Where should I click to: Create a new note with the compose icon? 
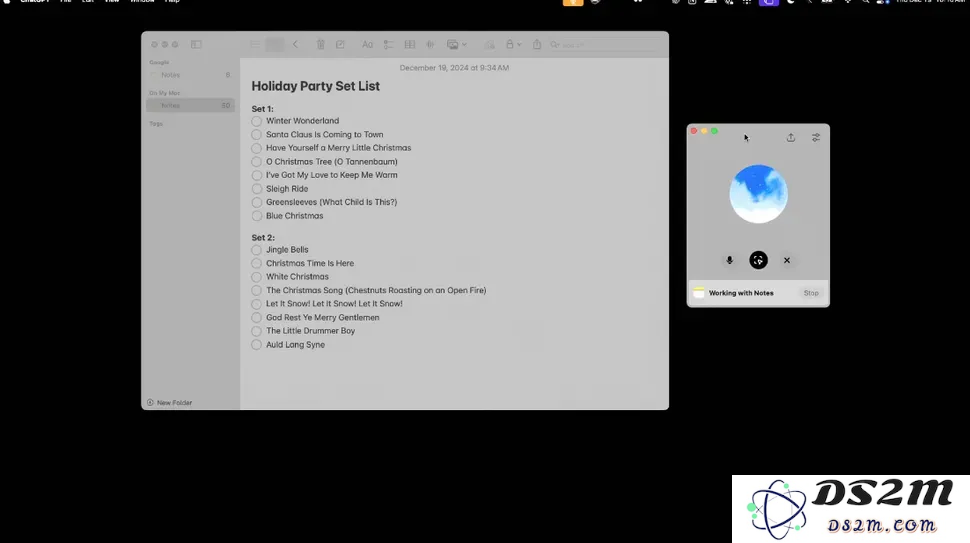click(x=340, y=45)
